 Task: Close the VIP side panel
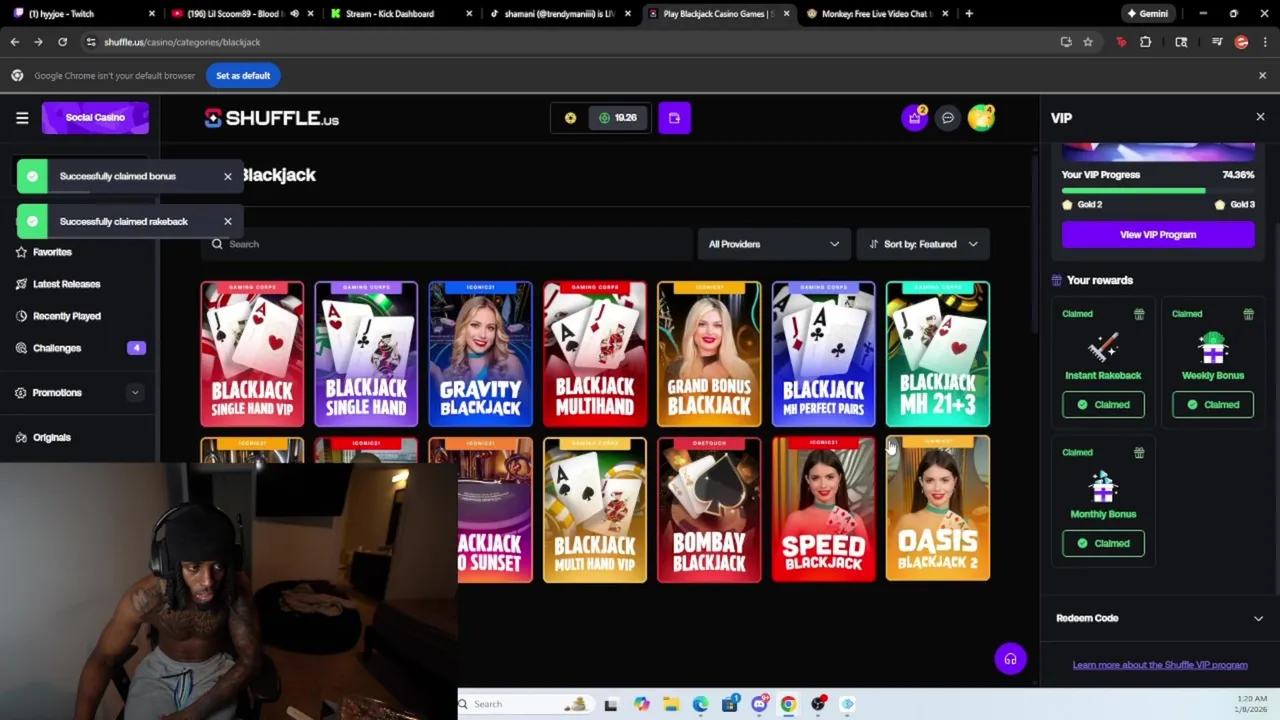tap(1260, 117)
